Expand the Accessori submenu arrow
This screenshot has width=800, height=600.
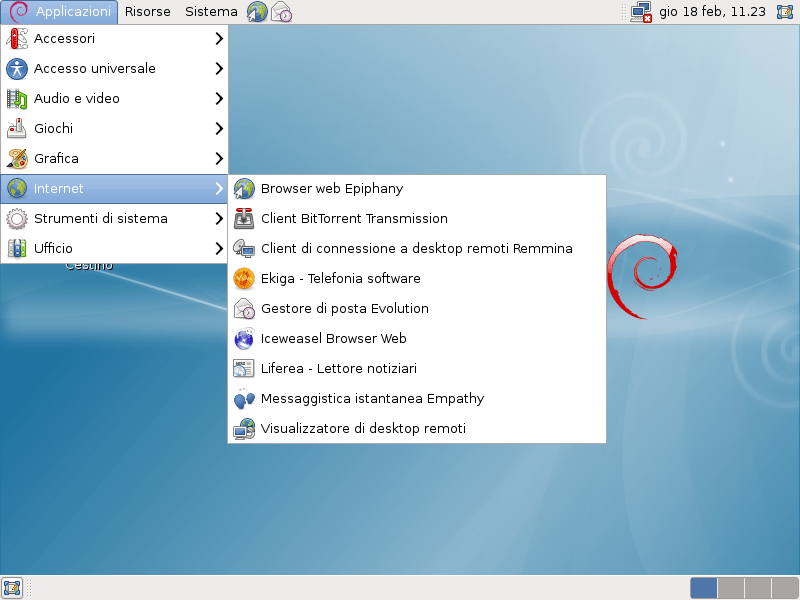click(218, 38)
